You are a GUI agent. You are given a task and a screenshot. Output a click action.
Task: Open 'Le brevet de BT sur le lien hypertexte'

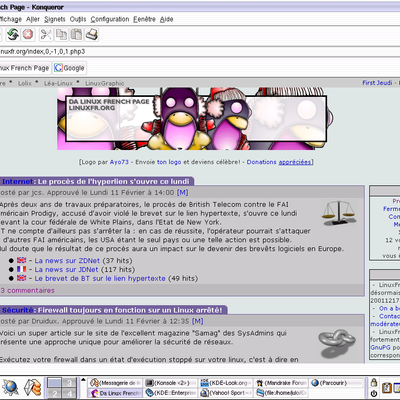coord(100,278)
